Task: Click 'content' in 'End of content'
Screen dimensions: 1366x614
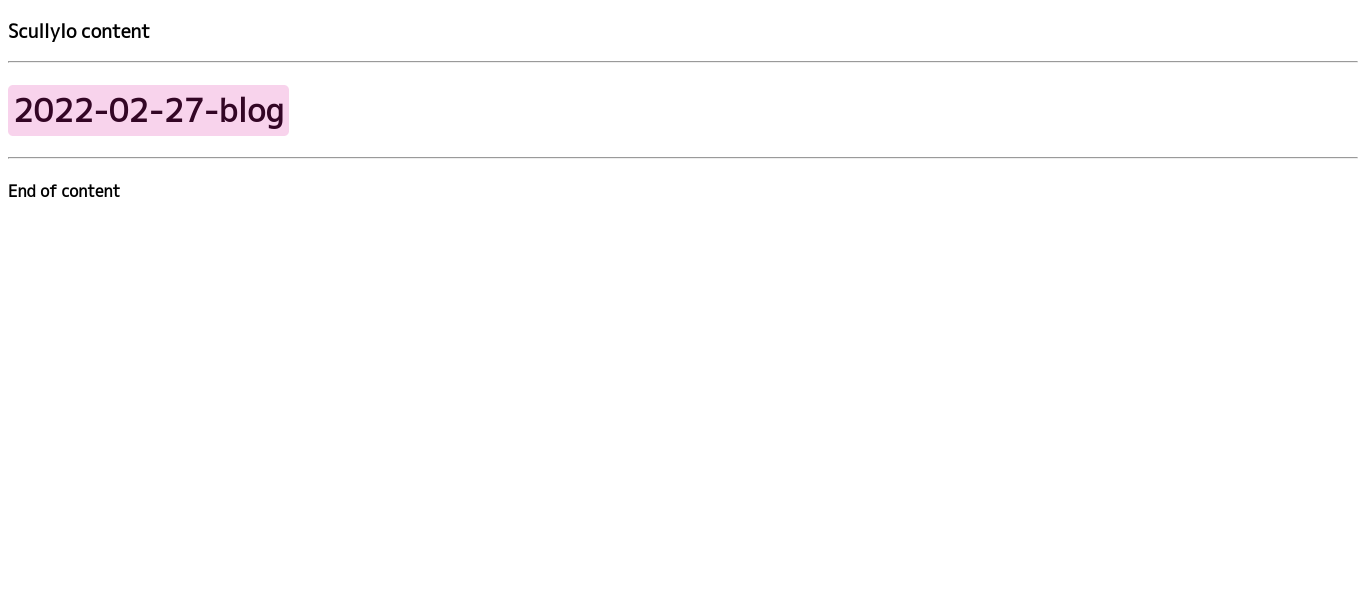Action: click(90, 191)
